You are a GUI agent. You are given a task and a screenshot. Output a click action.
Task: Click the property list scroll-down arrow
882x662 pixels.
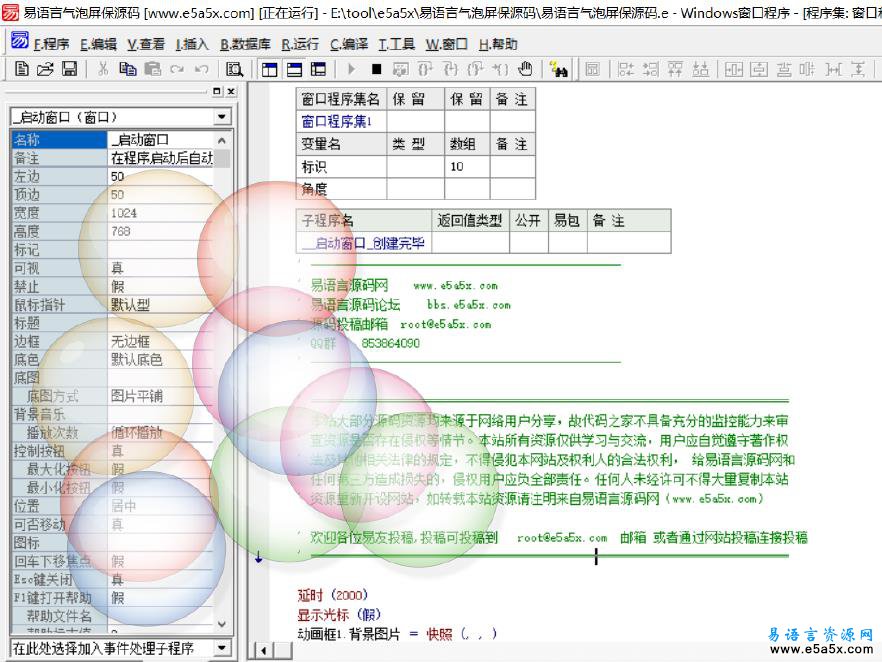[x=222, y=624]
